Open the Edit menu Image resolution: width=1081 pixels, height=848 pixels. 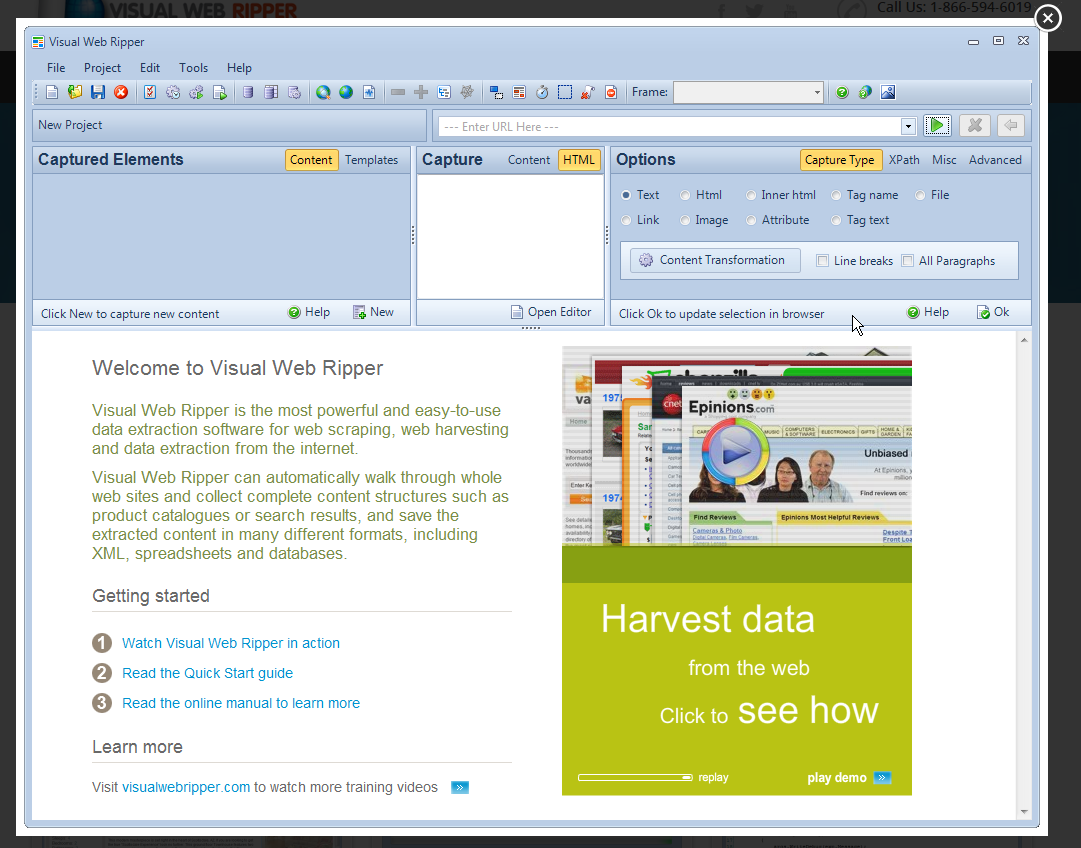150,68
